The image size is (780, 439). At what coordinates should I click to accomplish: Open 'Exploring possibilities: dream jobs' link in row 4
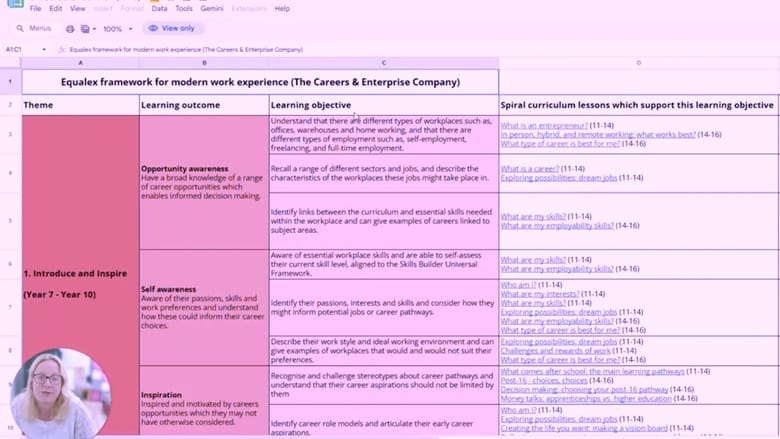559,177
